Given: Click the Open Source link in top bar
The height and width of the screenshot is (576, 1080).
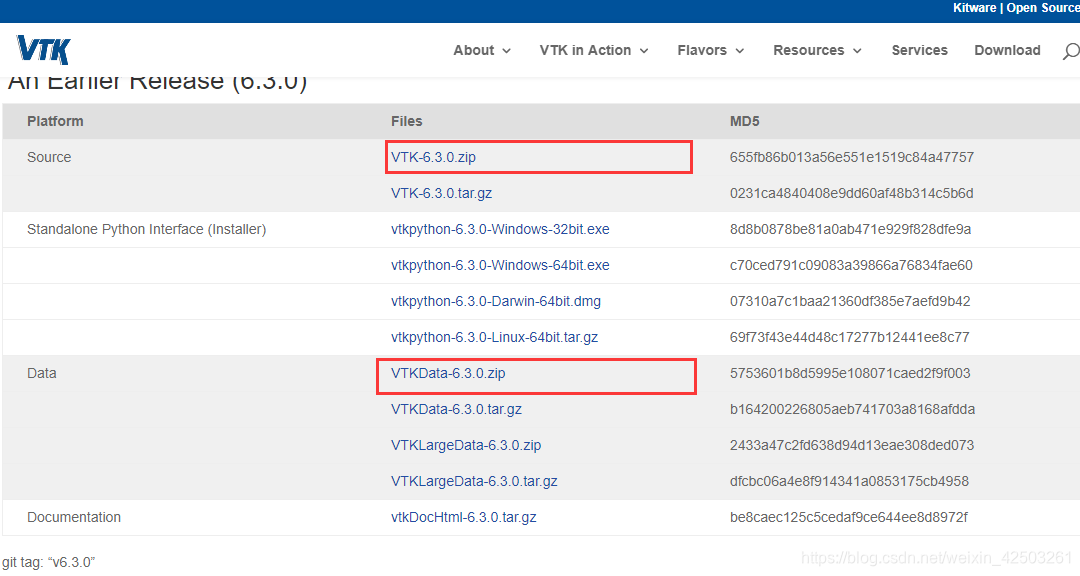Looking at the screenshot, I should point(1043,8).
